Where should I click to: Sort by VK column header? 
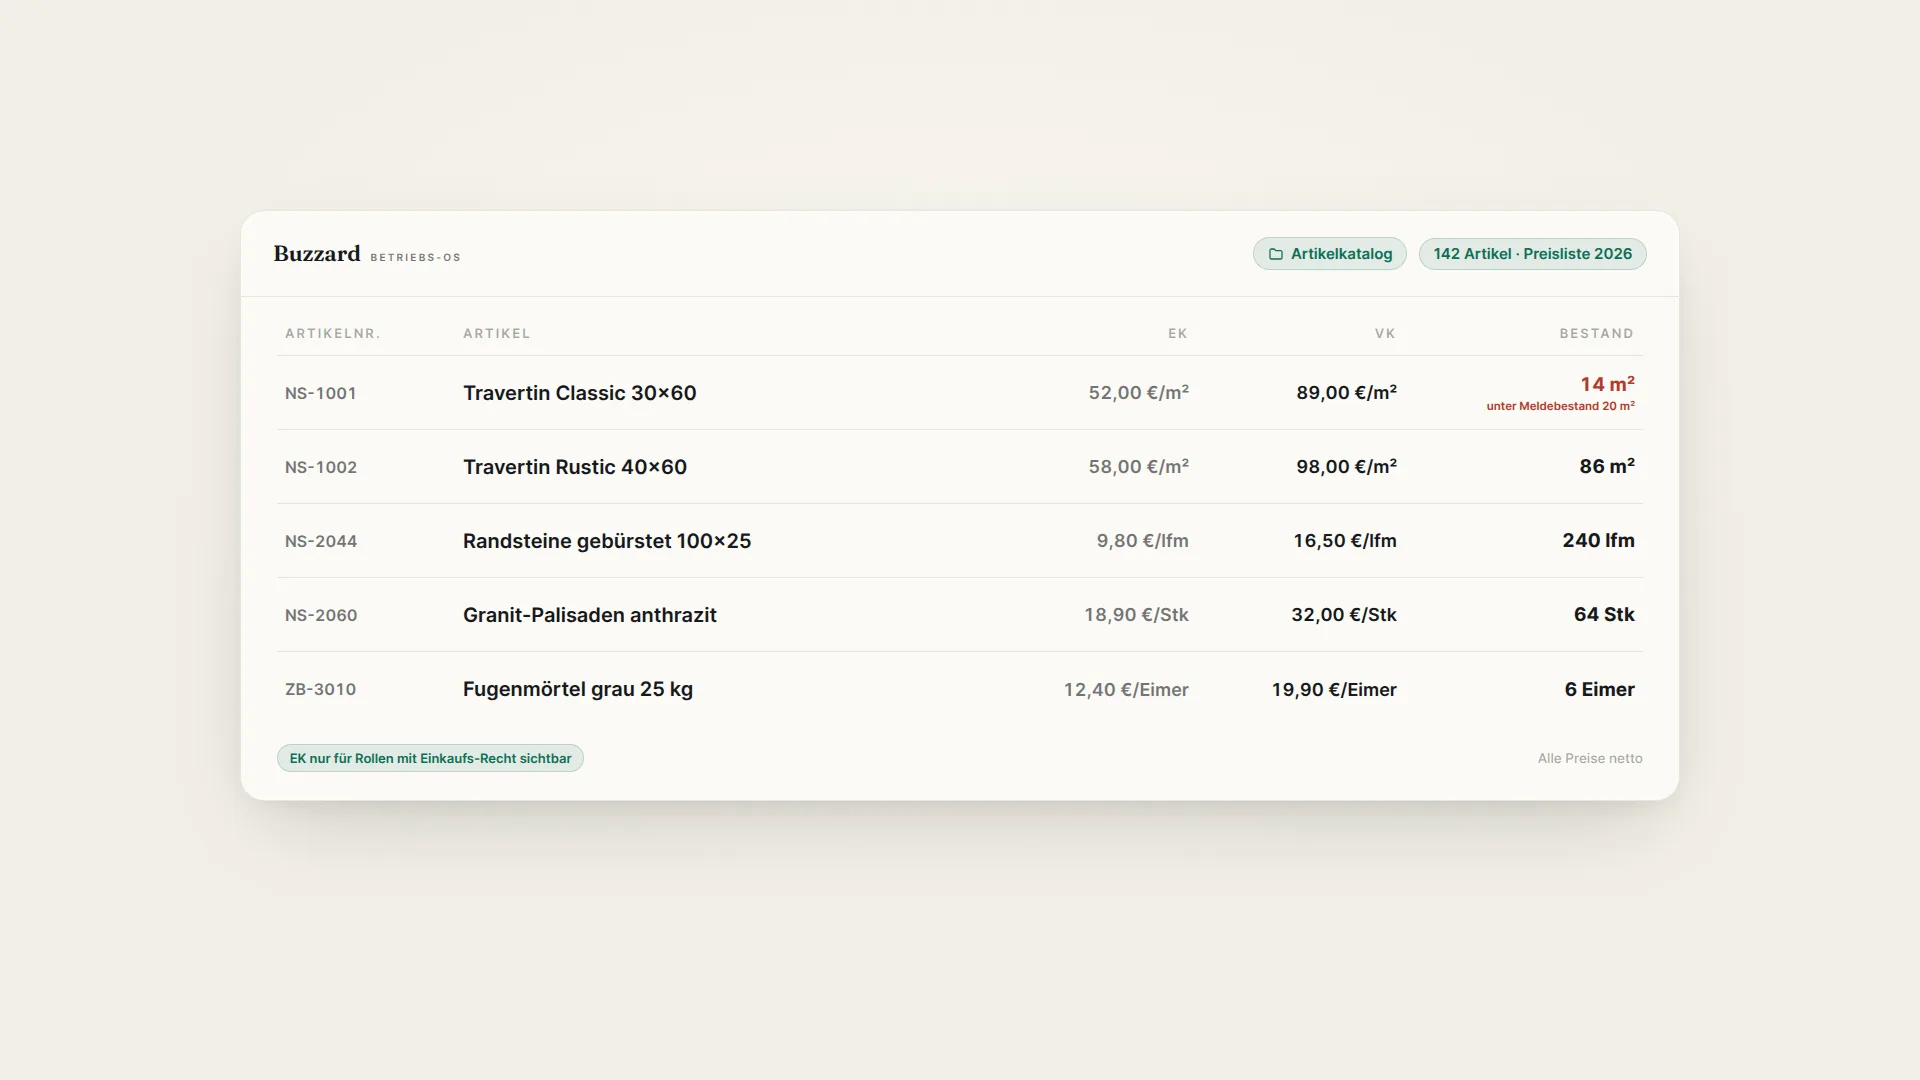point(1385,334)
